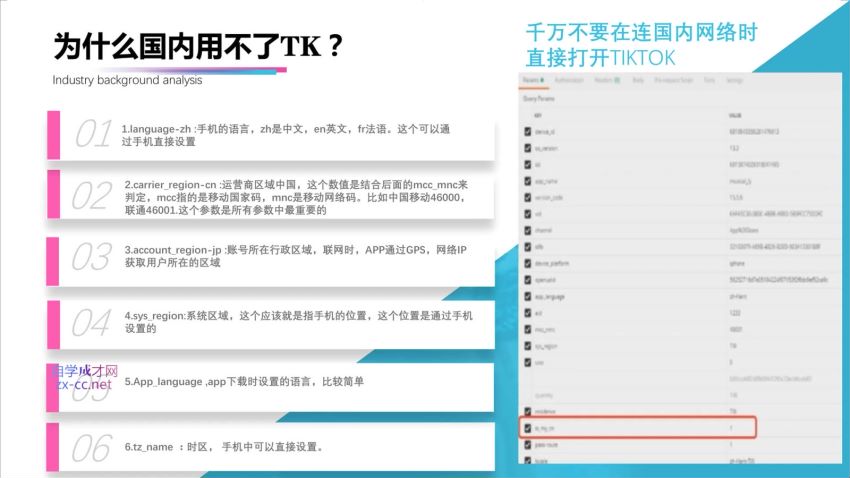
Task: Click the large 06 number
Action: coord(92,448)
